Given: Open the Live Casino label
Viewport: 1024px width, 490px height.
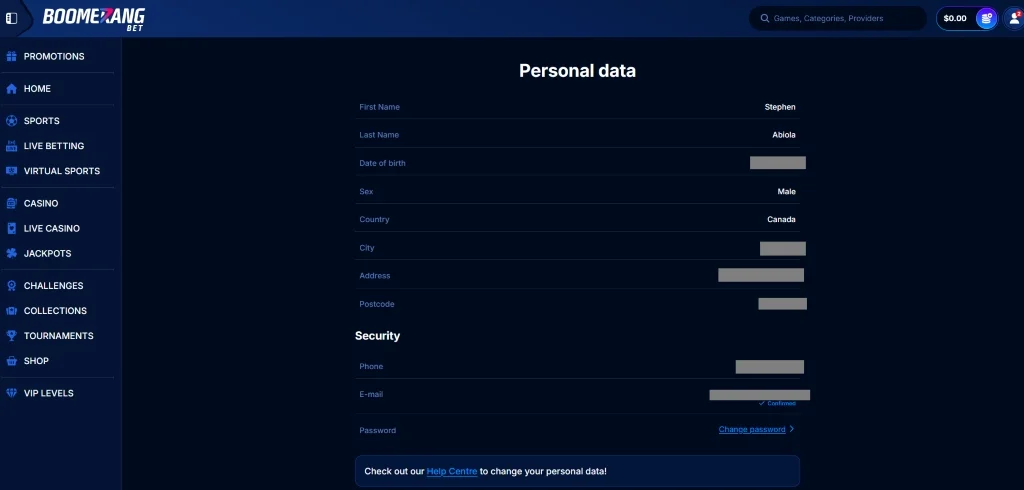Looking at the screenshot, I should pyautogui.click(x=52, y=229).
